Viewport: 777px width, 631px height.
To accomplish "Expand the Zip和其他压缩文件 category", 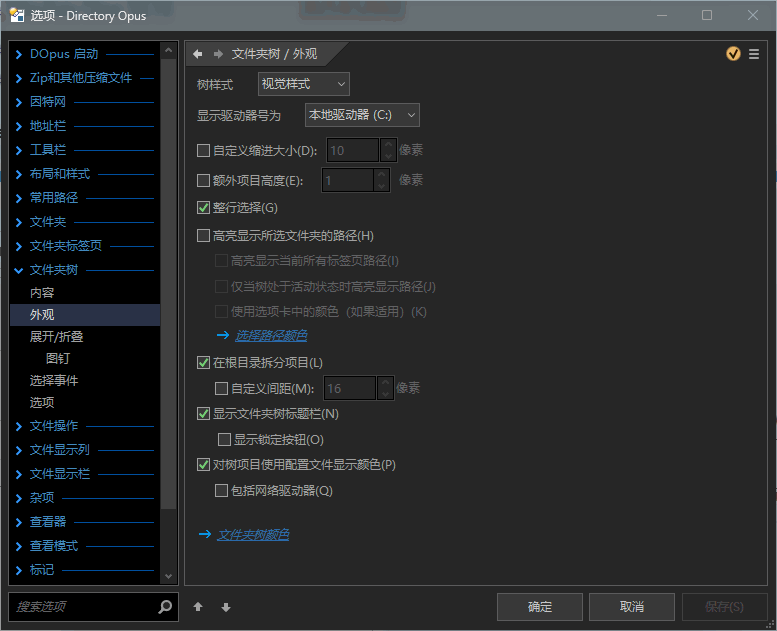I will click(x=19, y=78).
